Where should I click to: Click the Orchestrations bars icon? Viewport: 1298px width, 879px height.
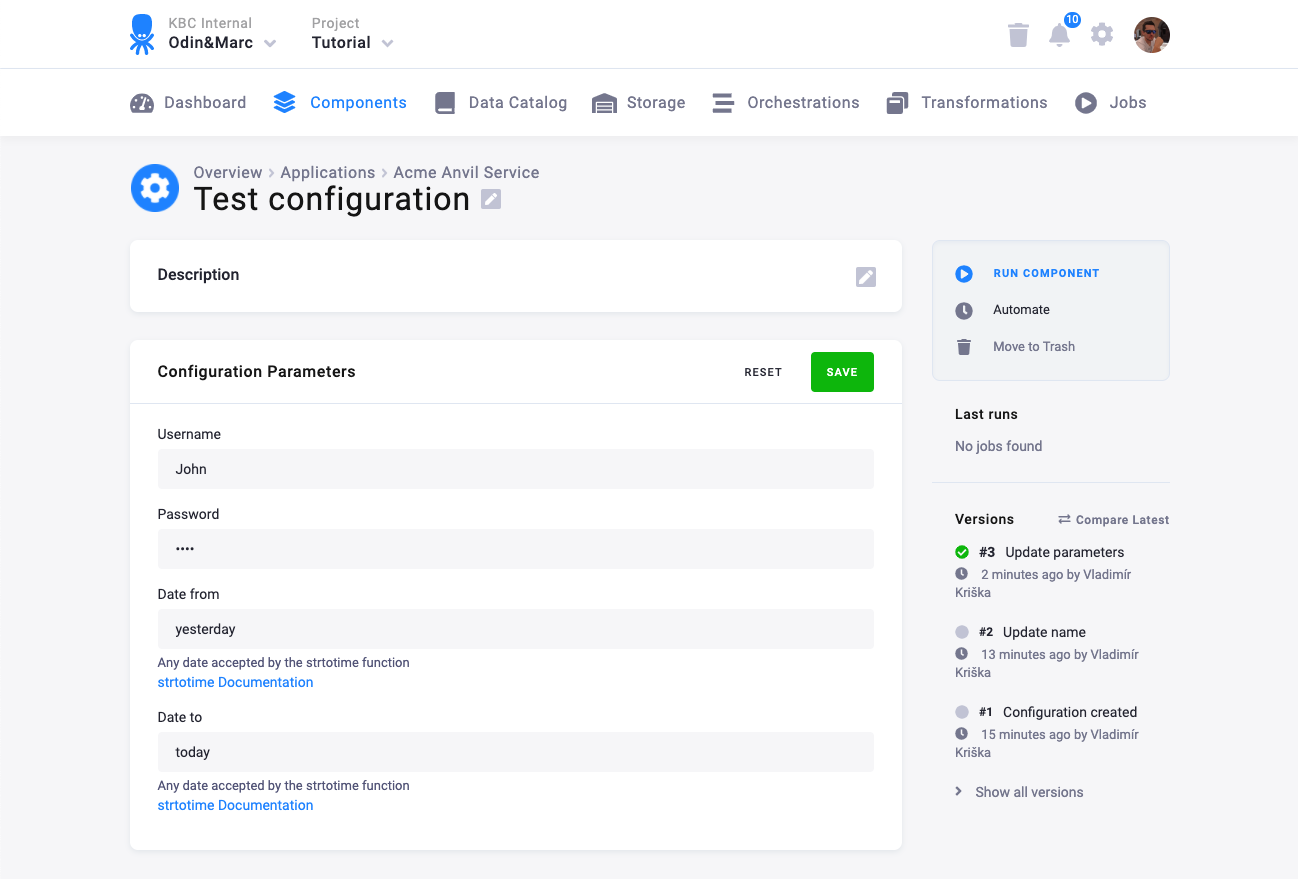tap(723, 103)
